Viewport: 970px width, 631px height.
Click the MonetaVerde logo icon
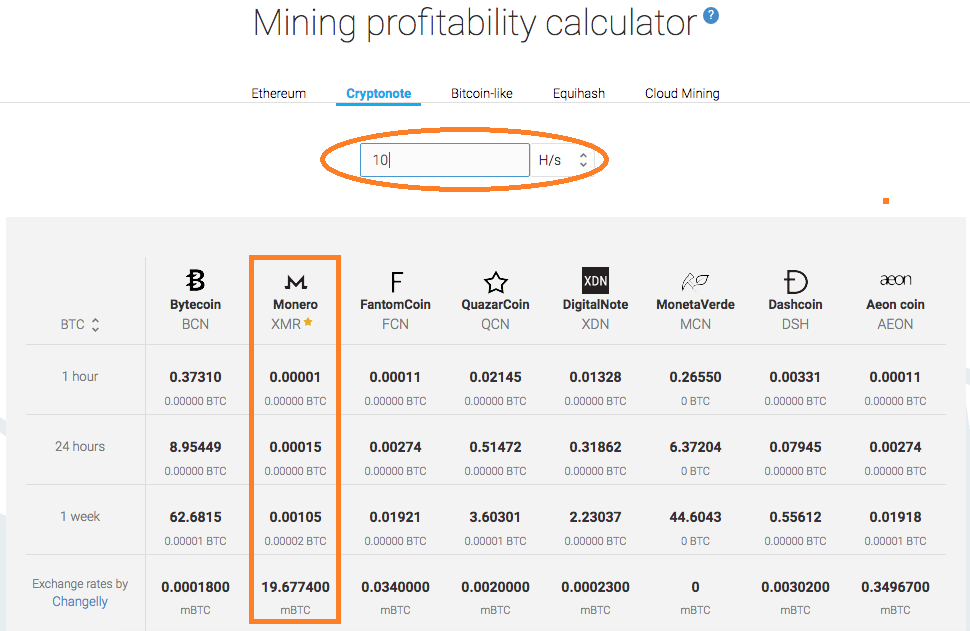click(x=695, y=281)
